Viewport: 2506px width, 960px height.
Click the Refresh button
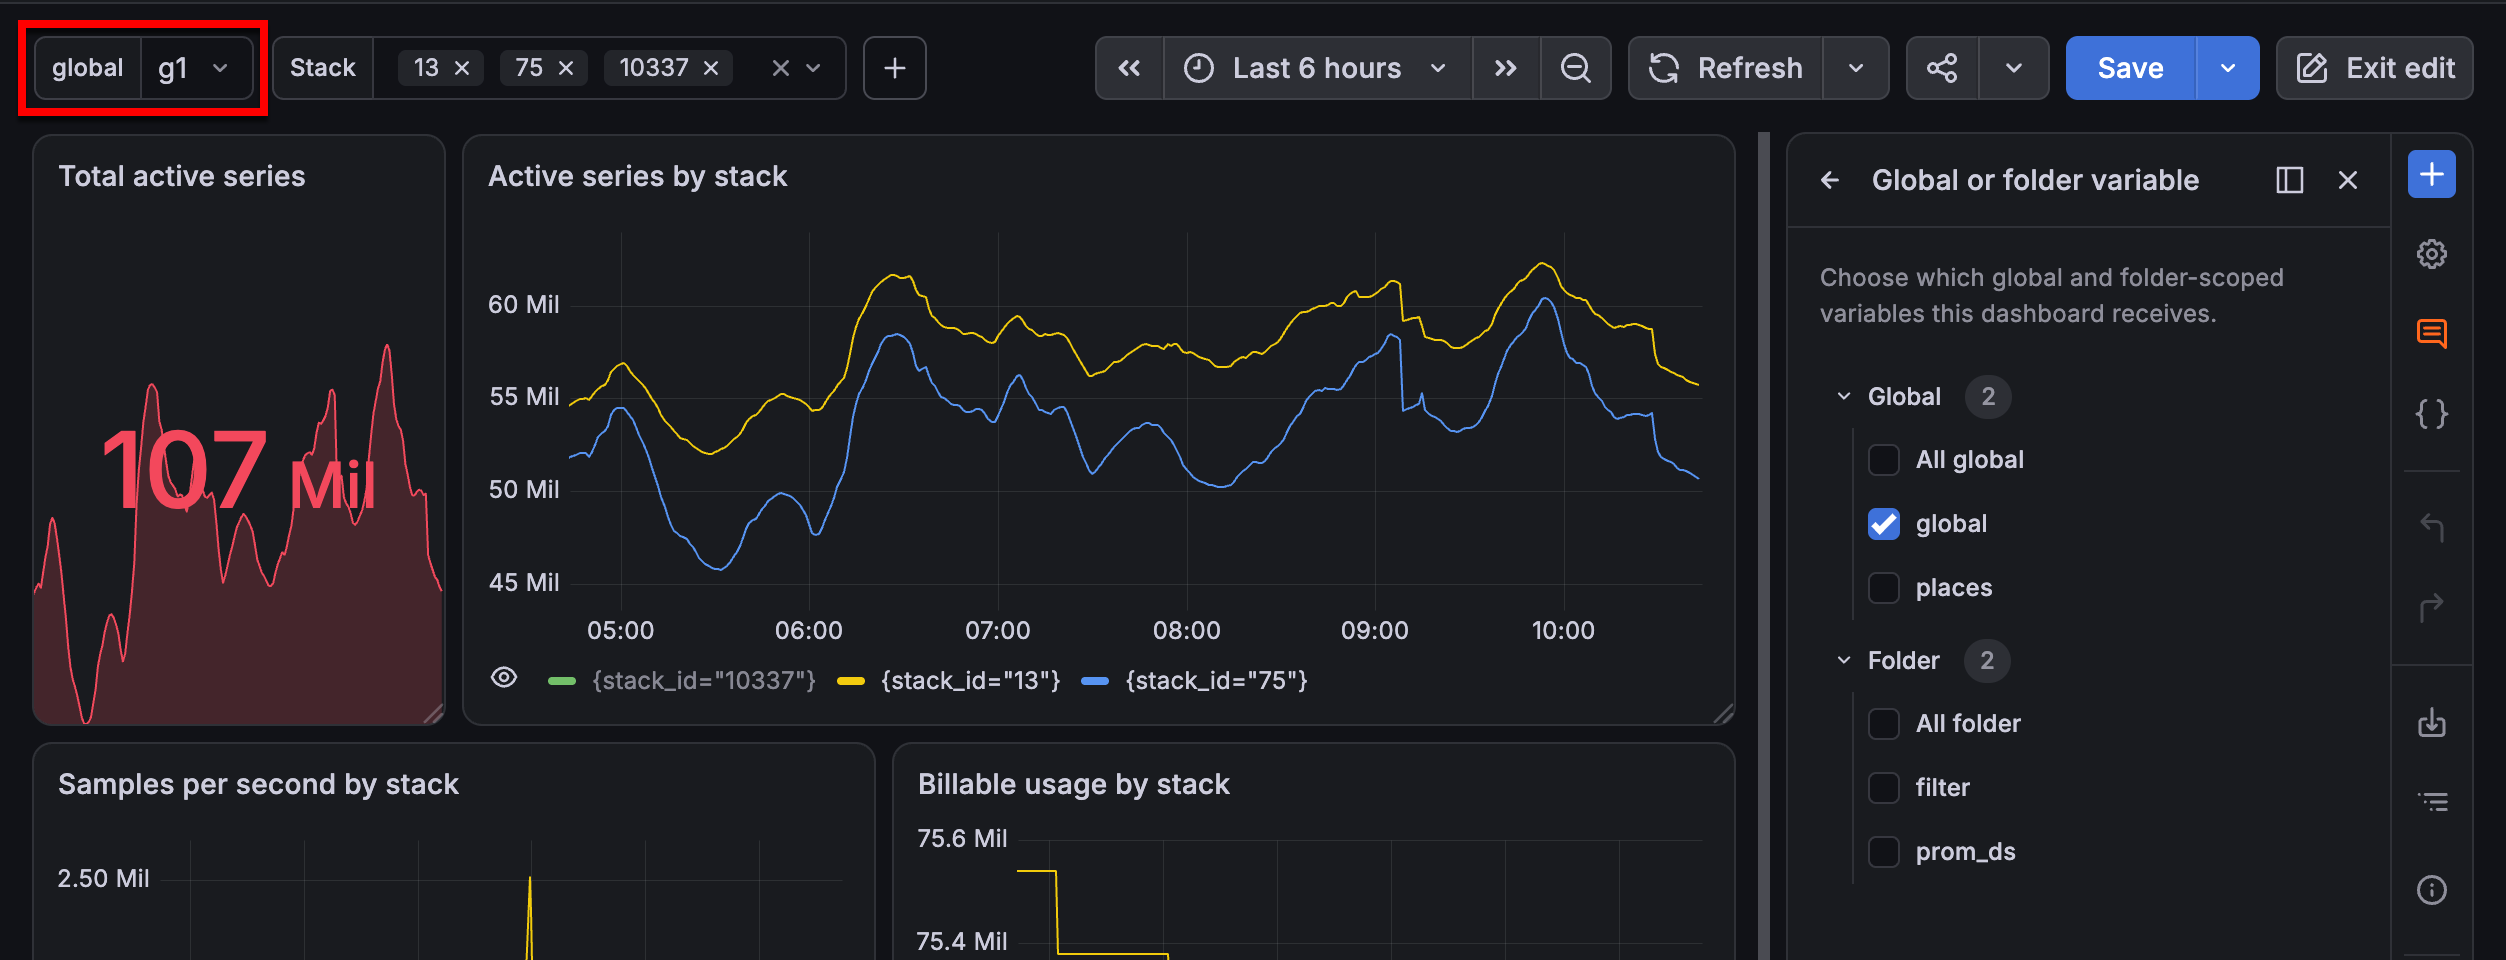[x=1726, y=68]
